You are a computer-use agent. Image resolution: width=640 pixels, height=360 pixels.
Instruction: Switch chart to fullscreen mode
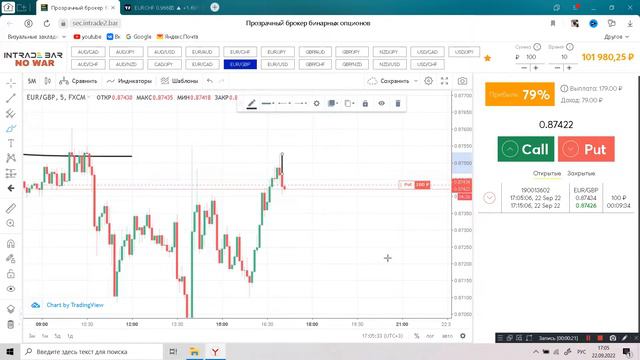444,81
